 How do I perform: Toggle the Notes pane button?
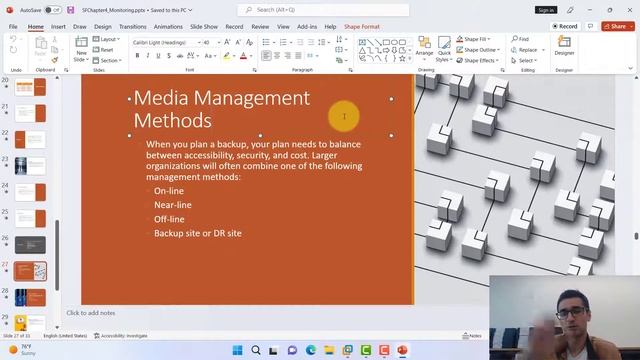472,336
